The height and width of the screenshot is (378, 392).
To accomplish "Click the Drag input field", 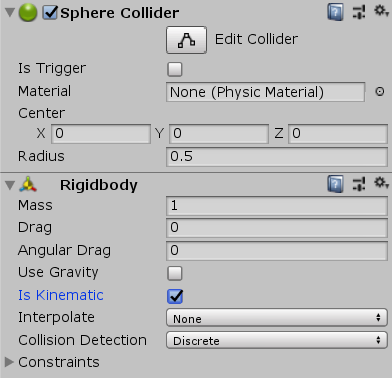I will tap(277, 228).
